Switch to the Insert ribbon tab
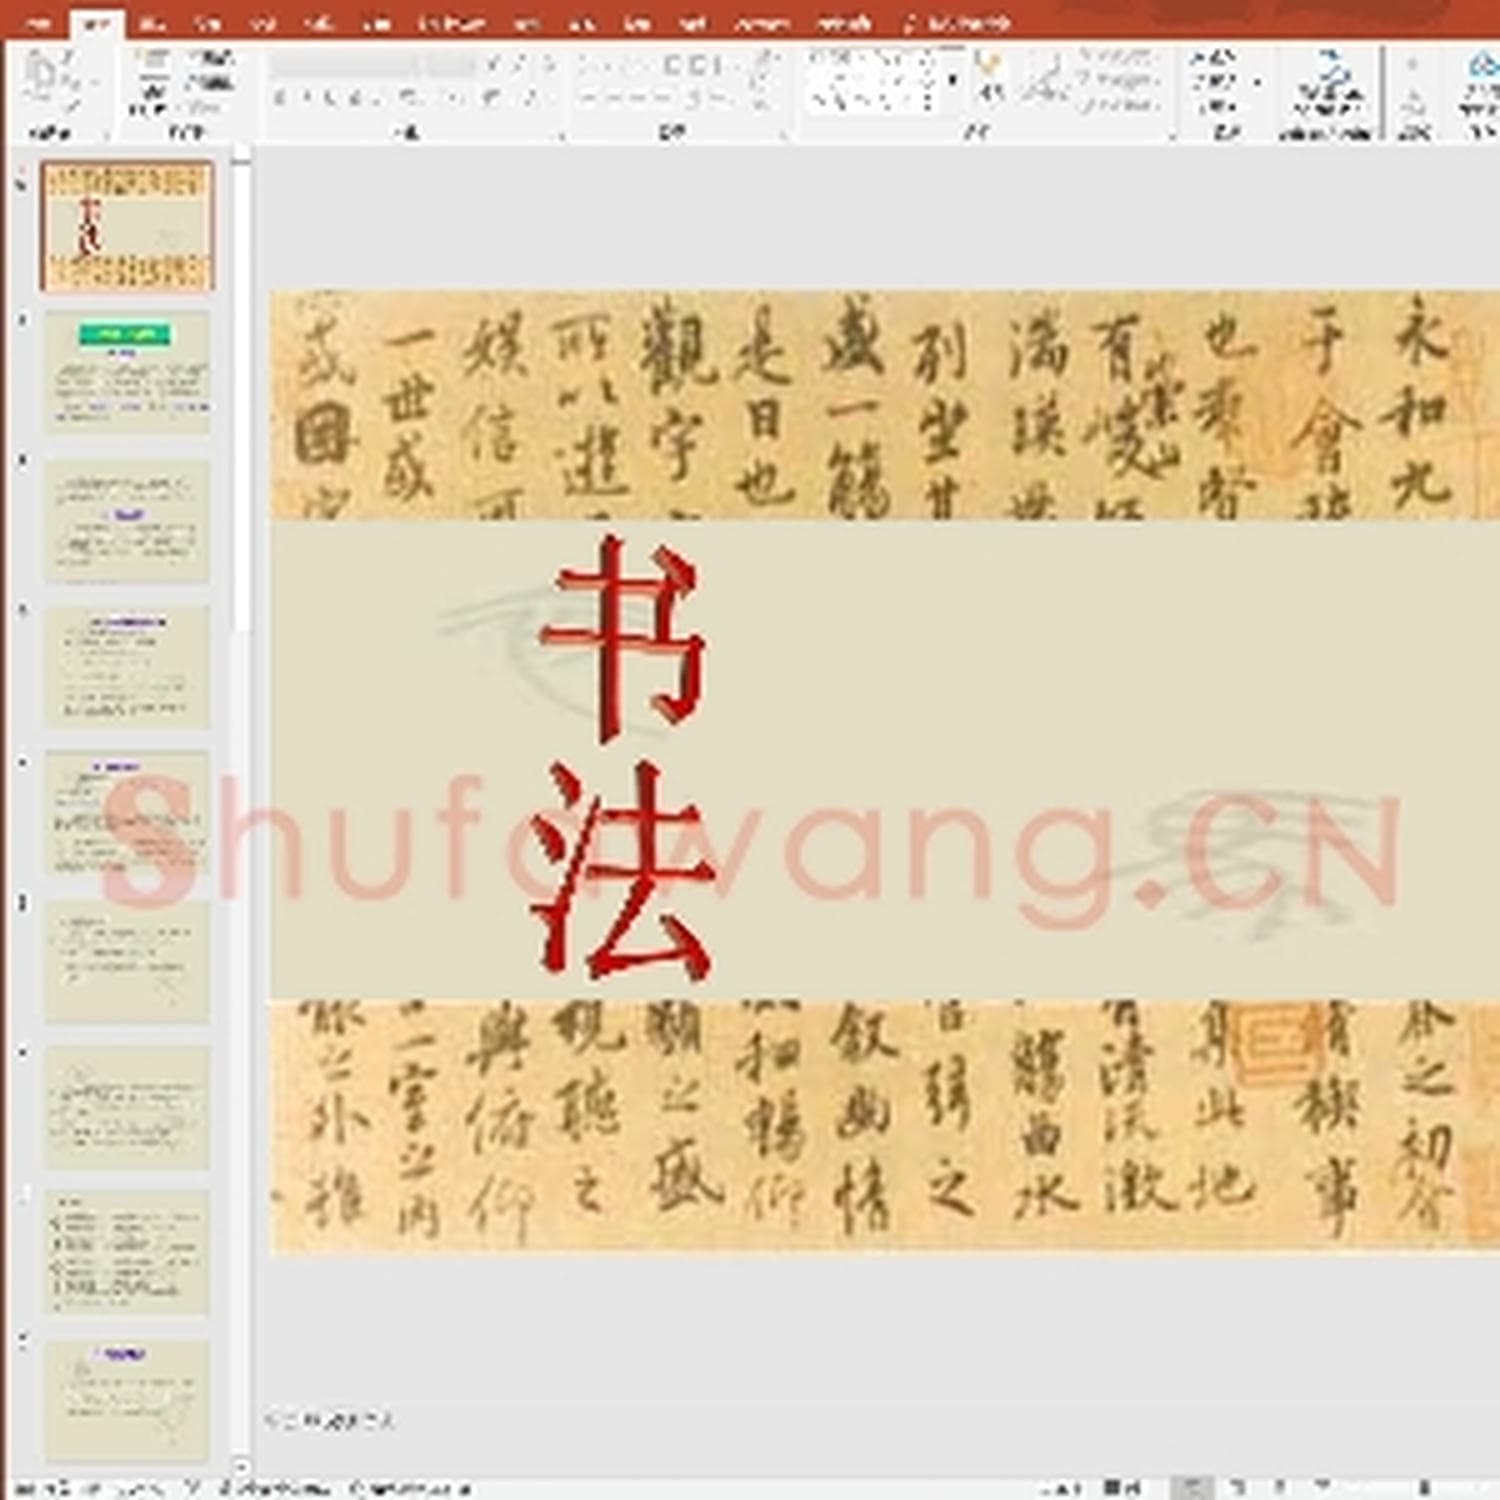 pyautogui.click(x=151, y=22)
